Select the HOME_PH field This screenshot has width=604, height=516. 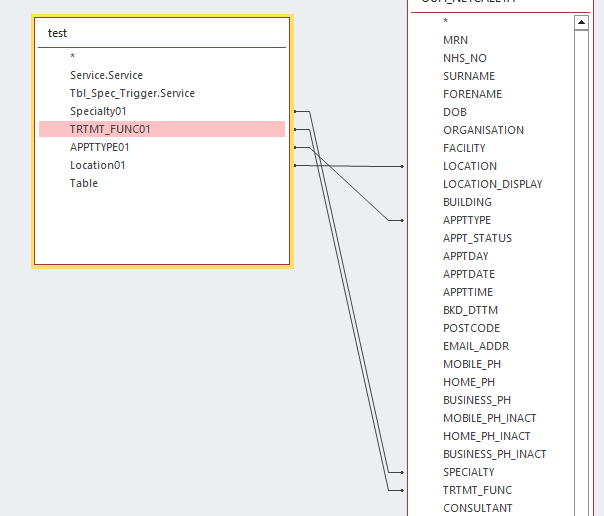(469, 382)
